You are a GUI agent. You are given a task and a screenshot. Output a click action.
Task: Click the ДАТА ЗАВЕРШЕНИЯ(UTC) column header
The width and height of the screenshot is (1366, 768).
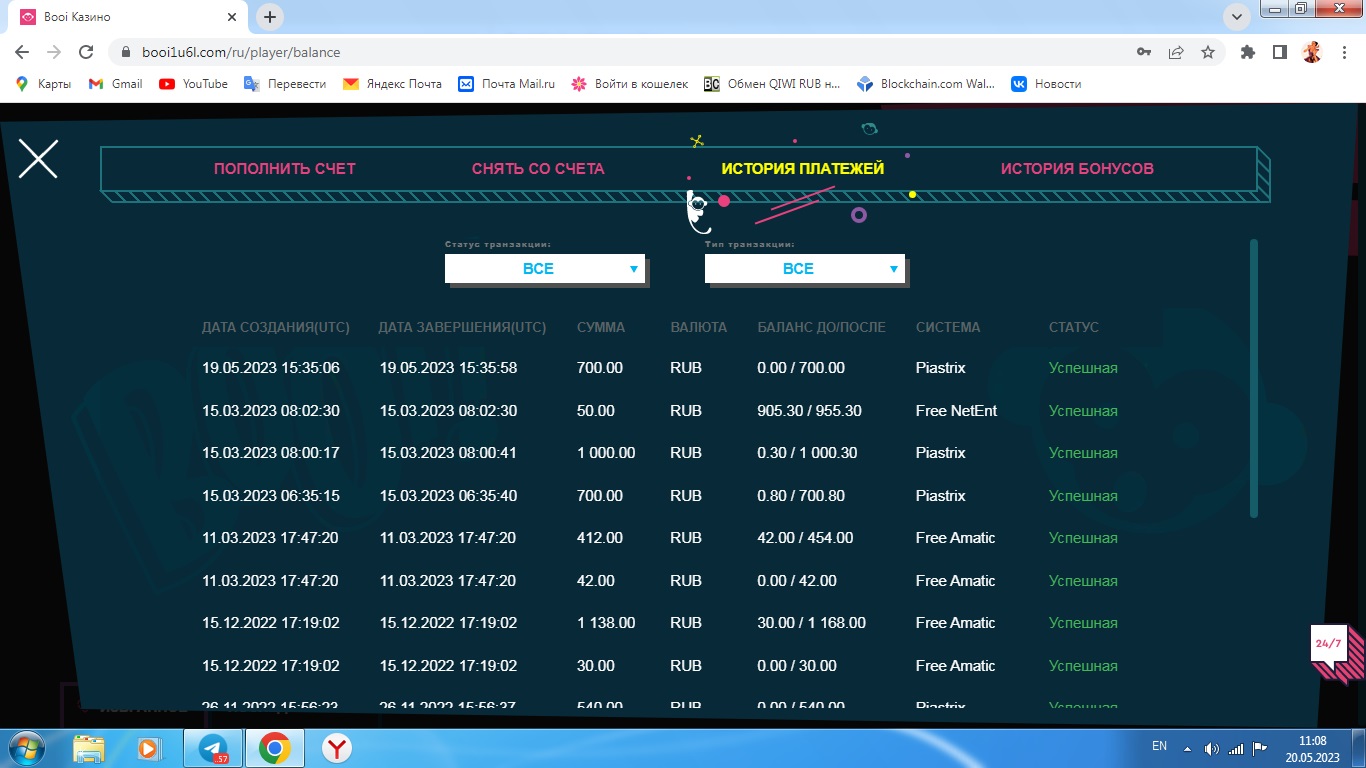pos(462,327)
